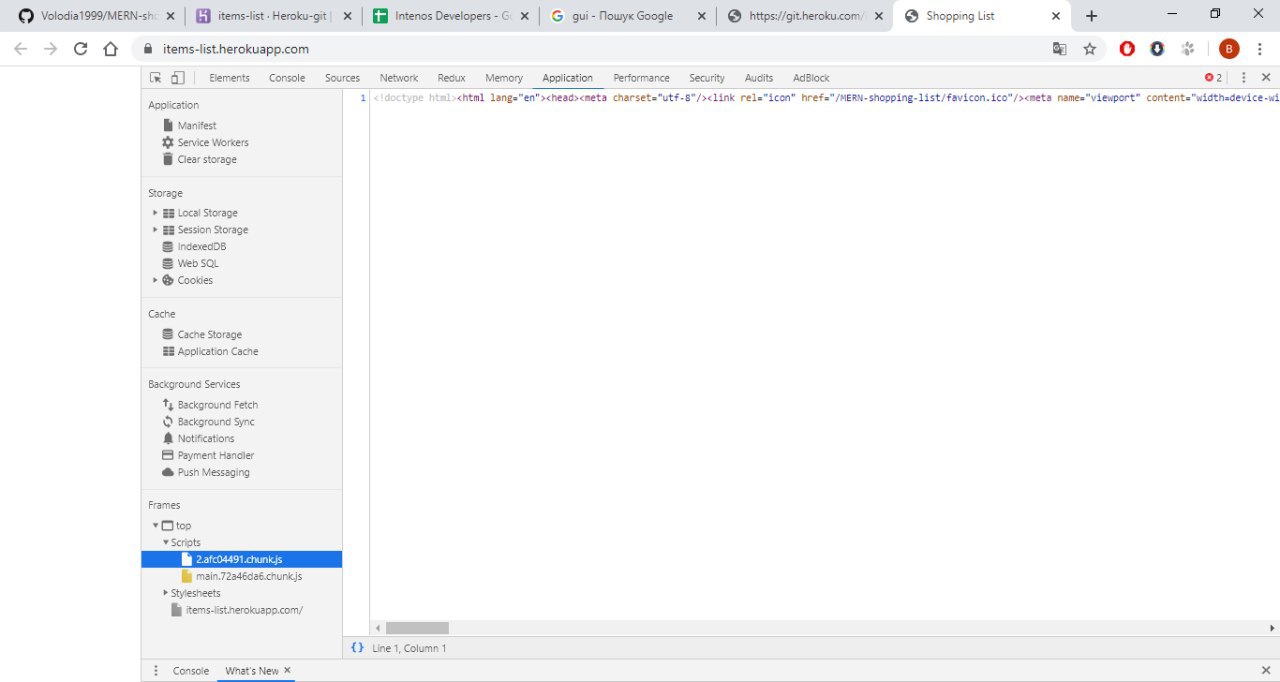This screenshot has height=682, width=1280.
Task: Close the bottom drawer
Action: click(x=1266, y=671)
